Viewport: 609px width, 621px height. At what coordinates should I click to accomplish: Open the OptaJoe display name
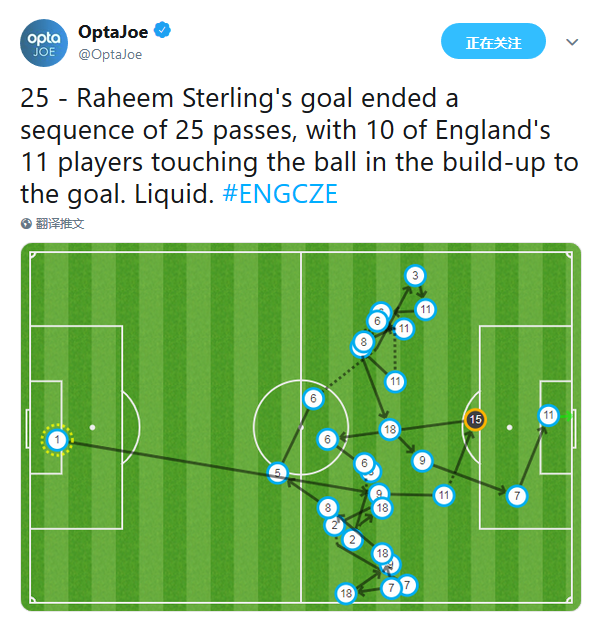click(113, 32)
